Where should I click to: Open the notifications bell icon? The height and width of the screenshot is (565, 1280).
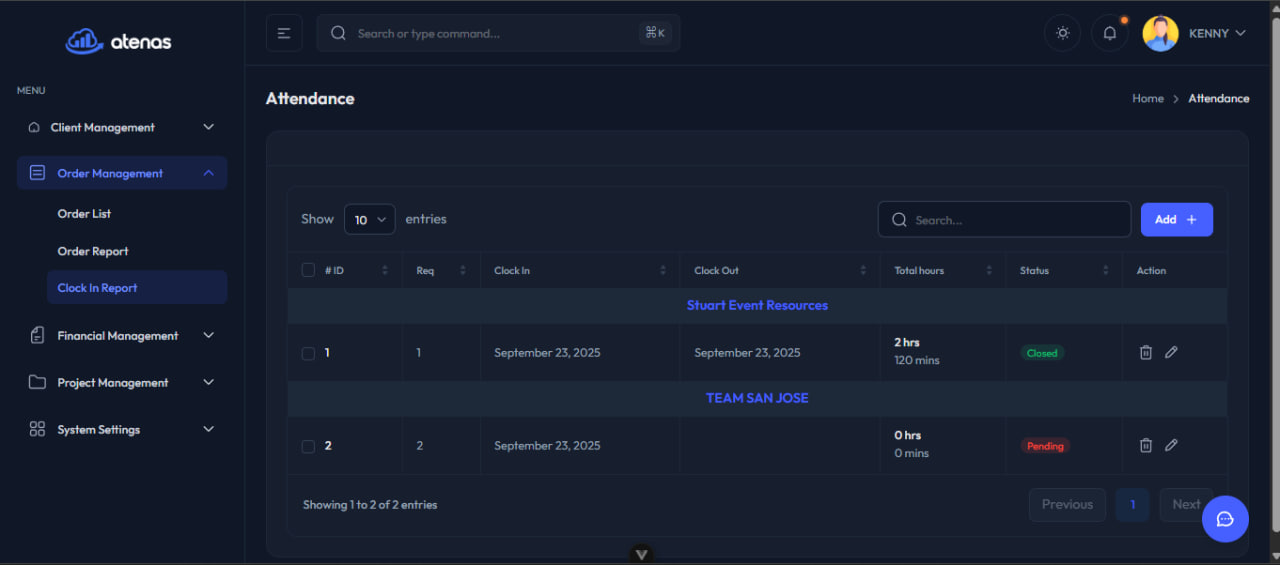point(1109,33)
